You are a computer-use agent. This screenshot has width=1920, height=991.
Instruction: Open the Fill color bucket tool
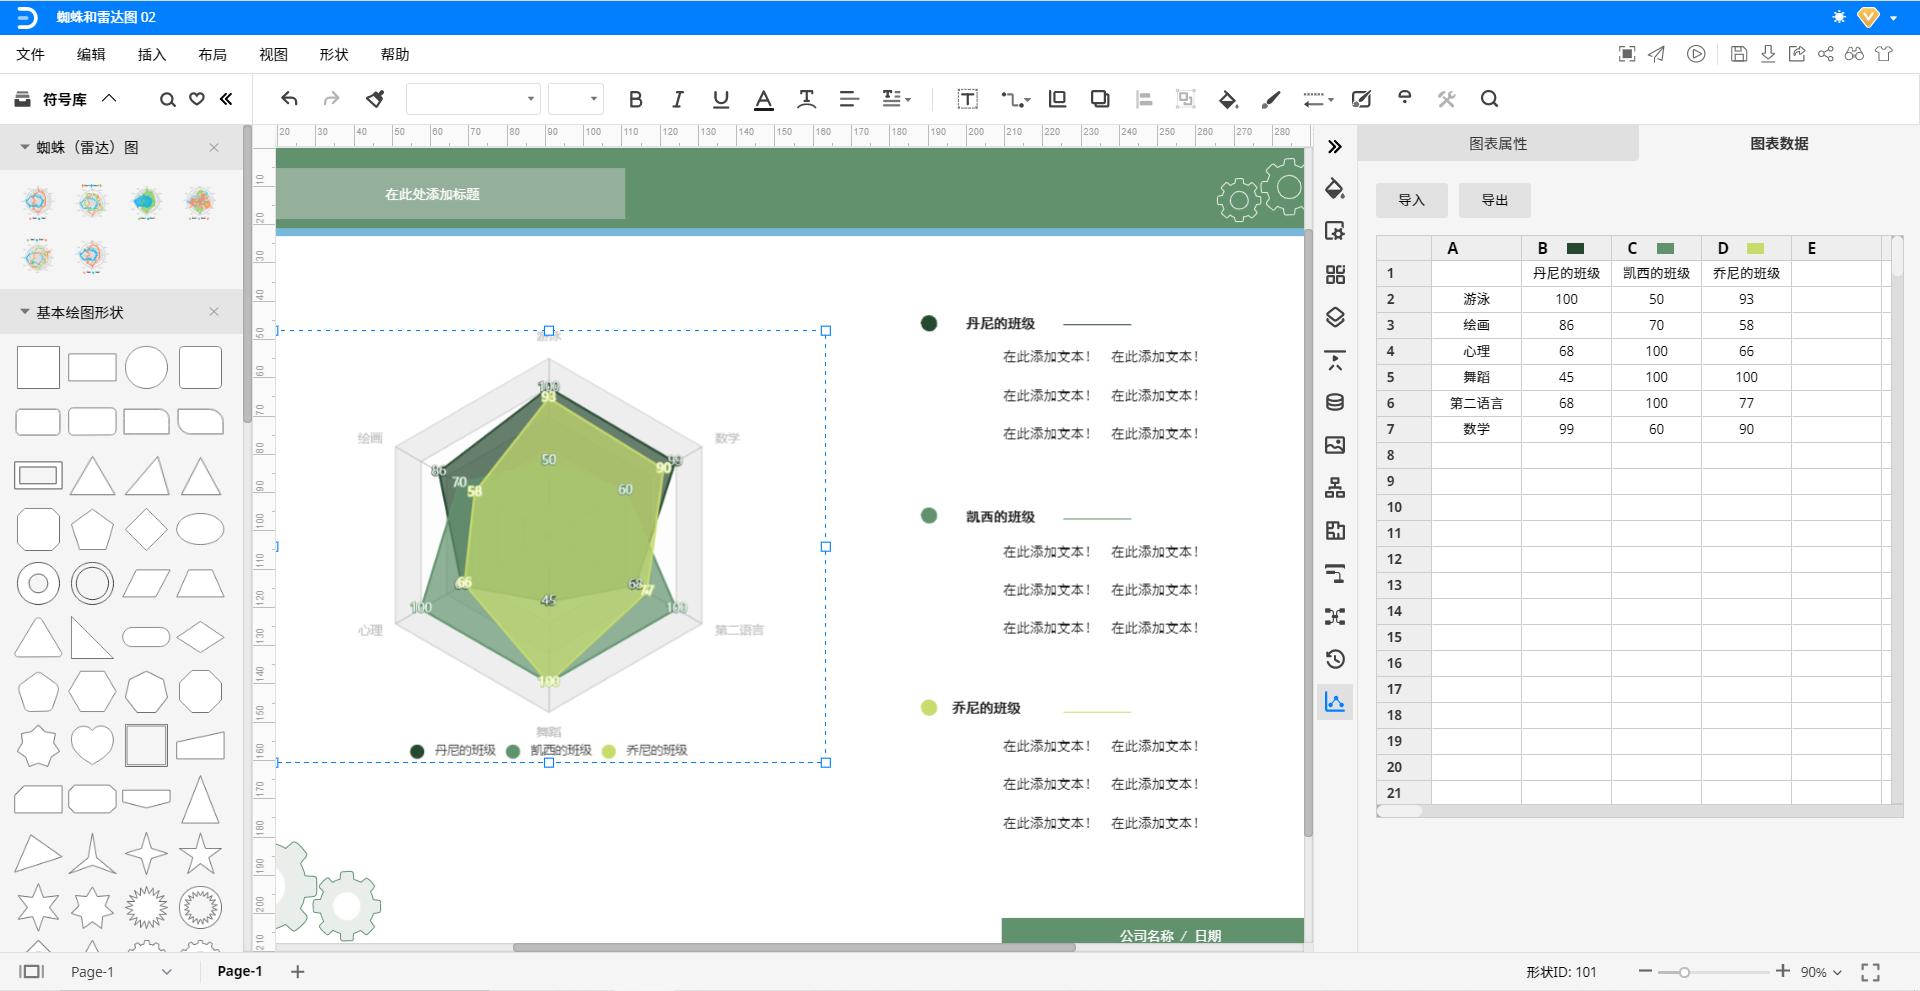1228,99
